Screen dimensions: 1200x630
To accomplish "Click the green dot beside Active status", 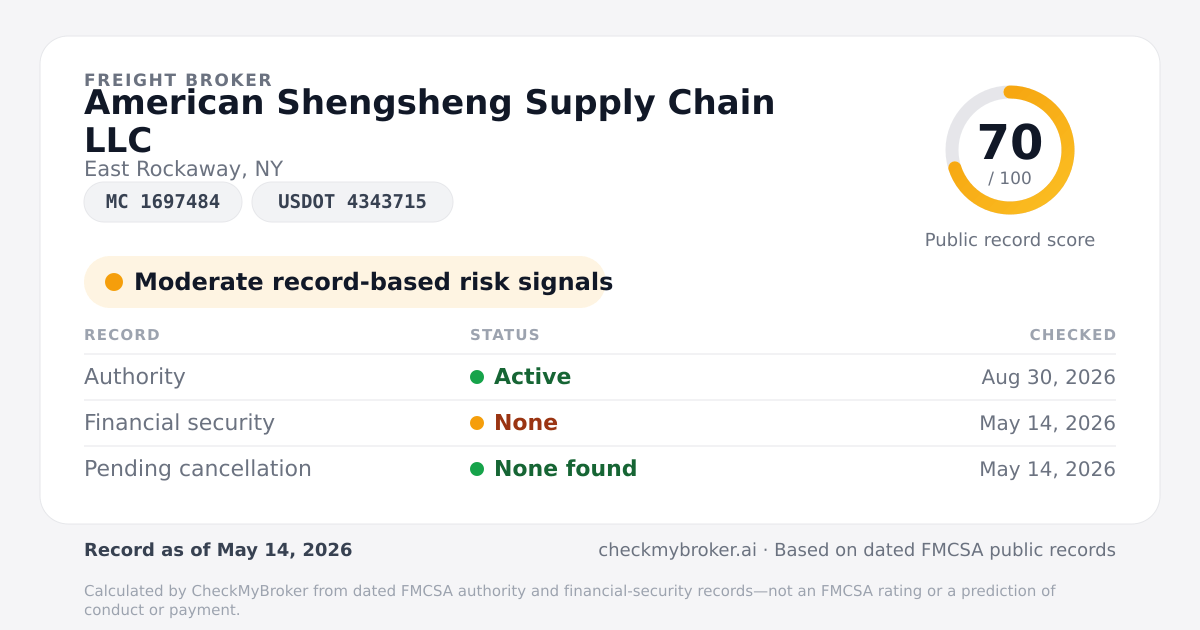I will [477, 377].
